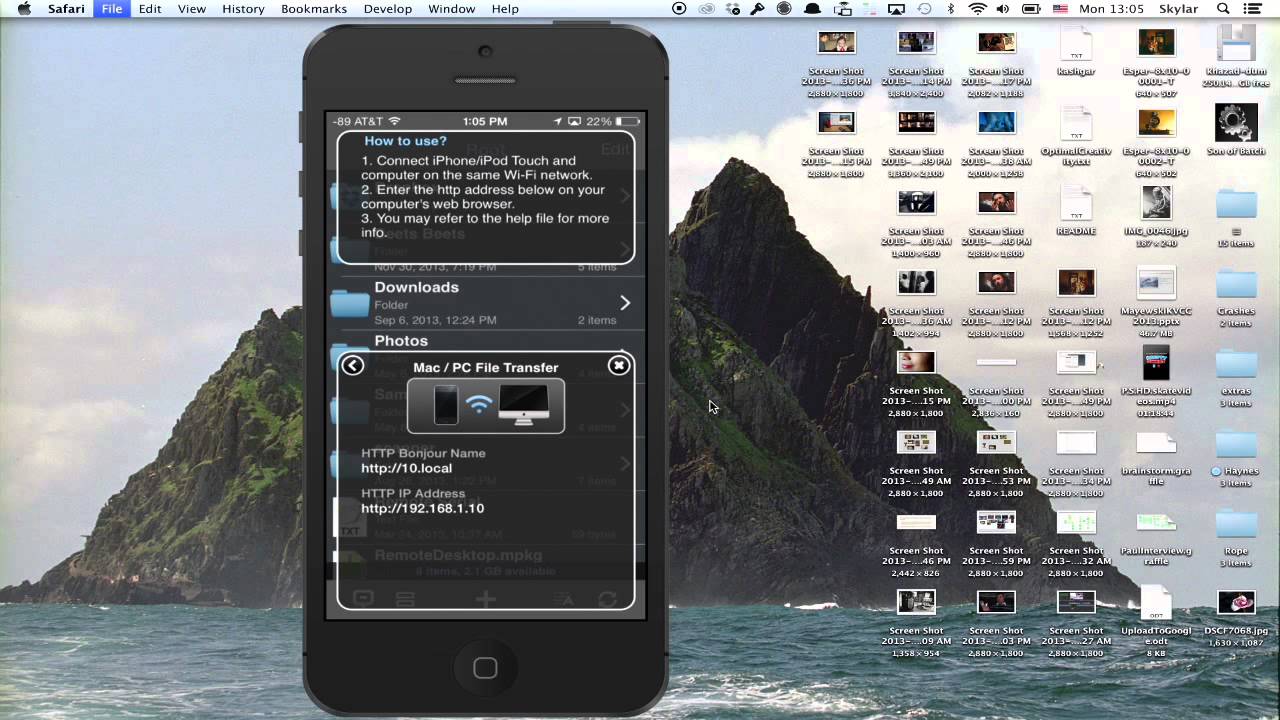Screen dimensions: 1280x720
Task: Open the Window menu
Action: tap(452, 9)
